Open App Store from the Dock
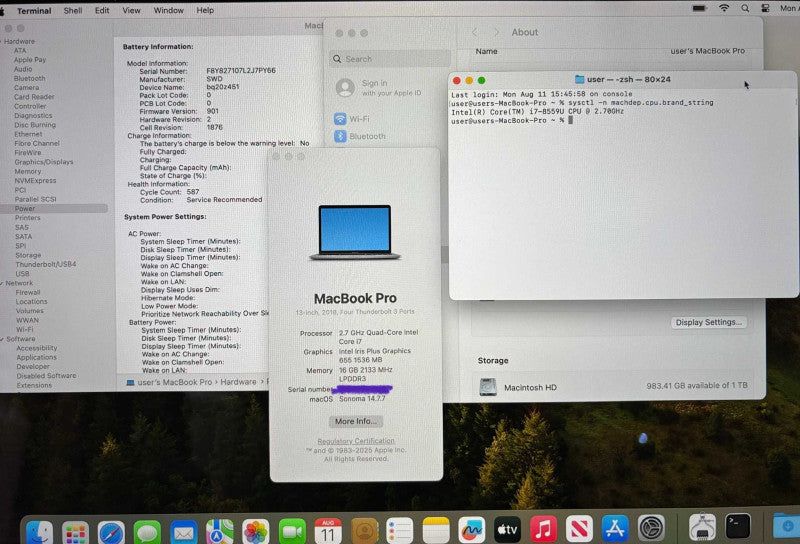The width and height of the screenshot is (800, 544). coord(615,528)
